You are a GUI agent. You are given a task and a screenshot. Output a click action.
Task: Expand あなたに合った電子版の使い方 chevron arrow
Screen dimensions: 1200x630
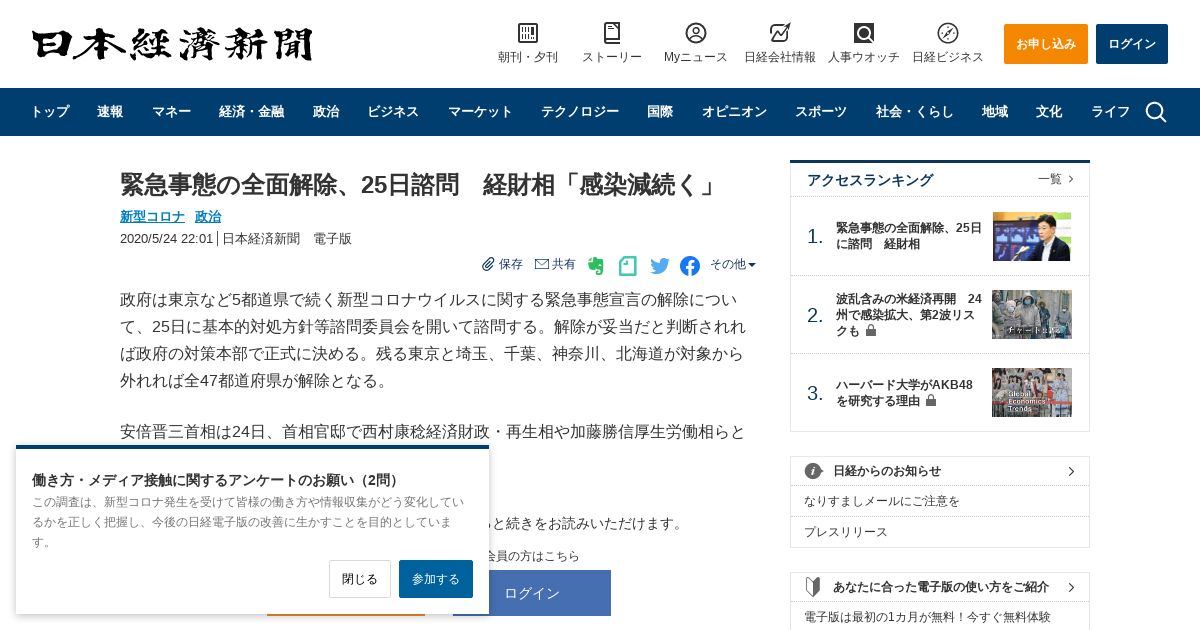(1071, 587)
